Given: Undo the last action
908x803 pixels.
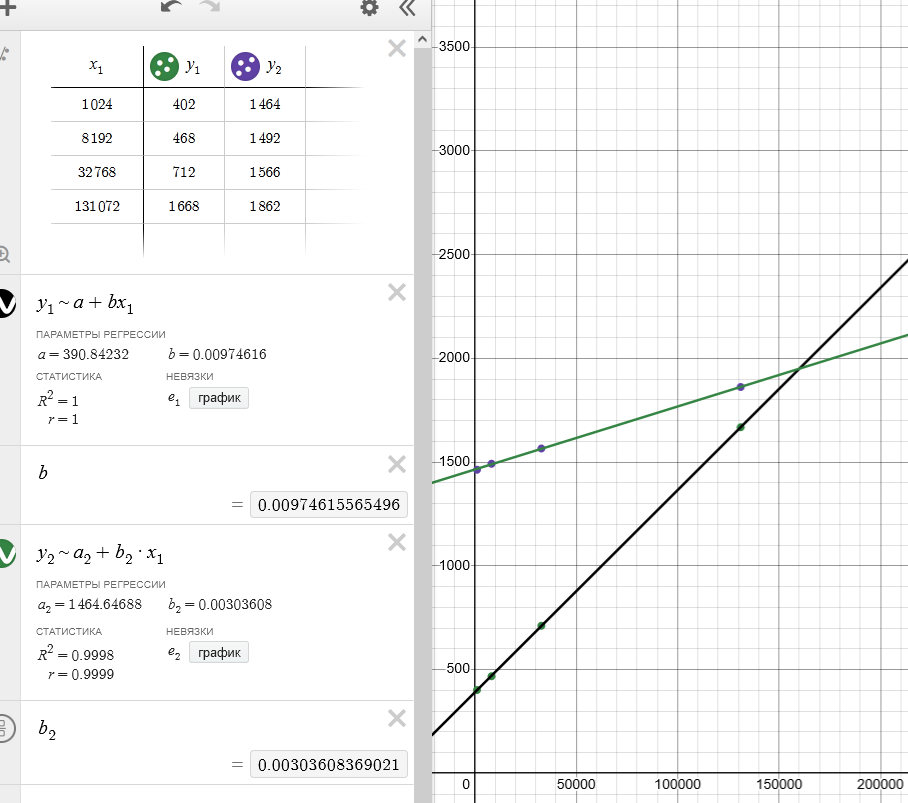Looking at the screenshot, I should (172, 8).
